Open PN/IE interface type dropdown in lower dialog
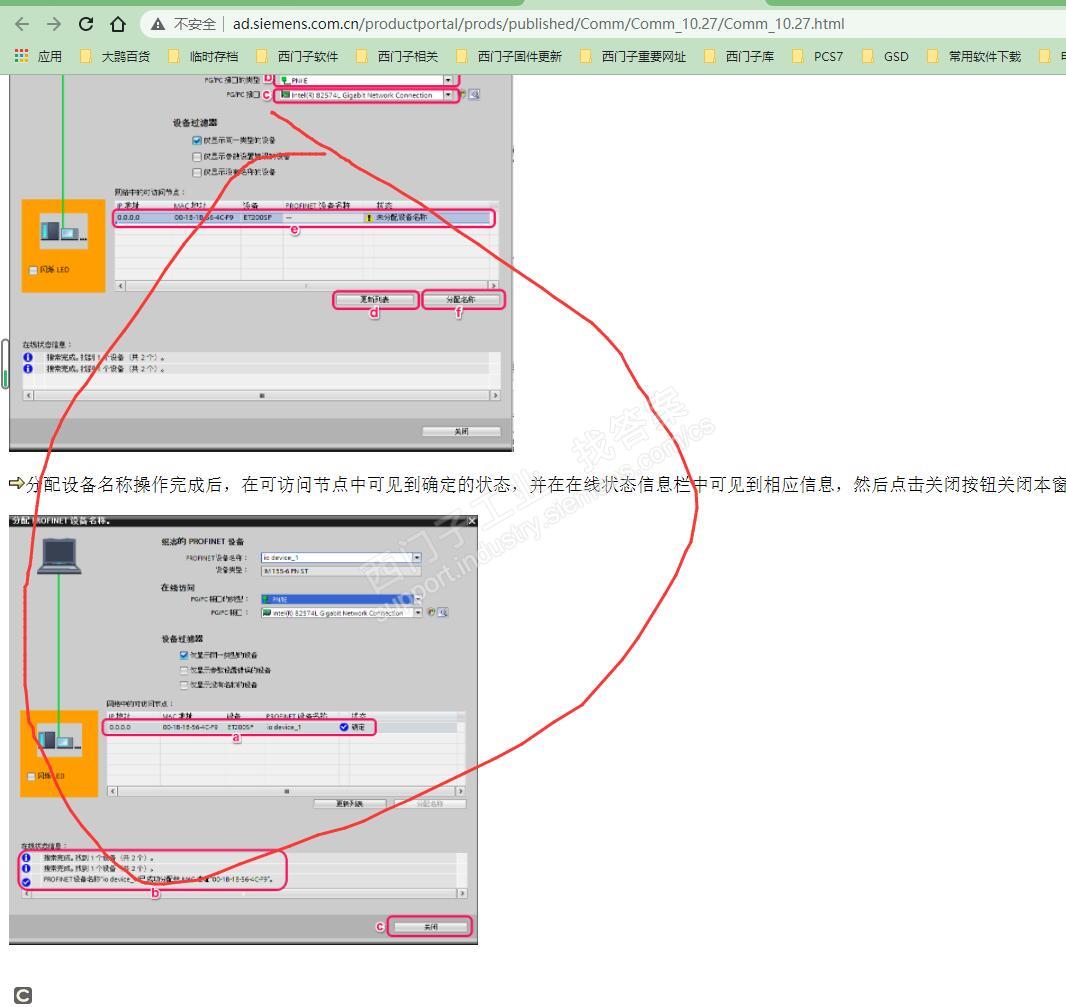Viewport: 1066px width, 1007px height. point(417,599)
